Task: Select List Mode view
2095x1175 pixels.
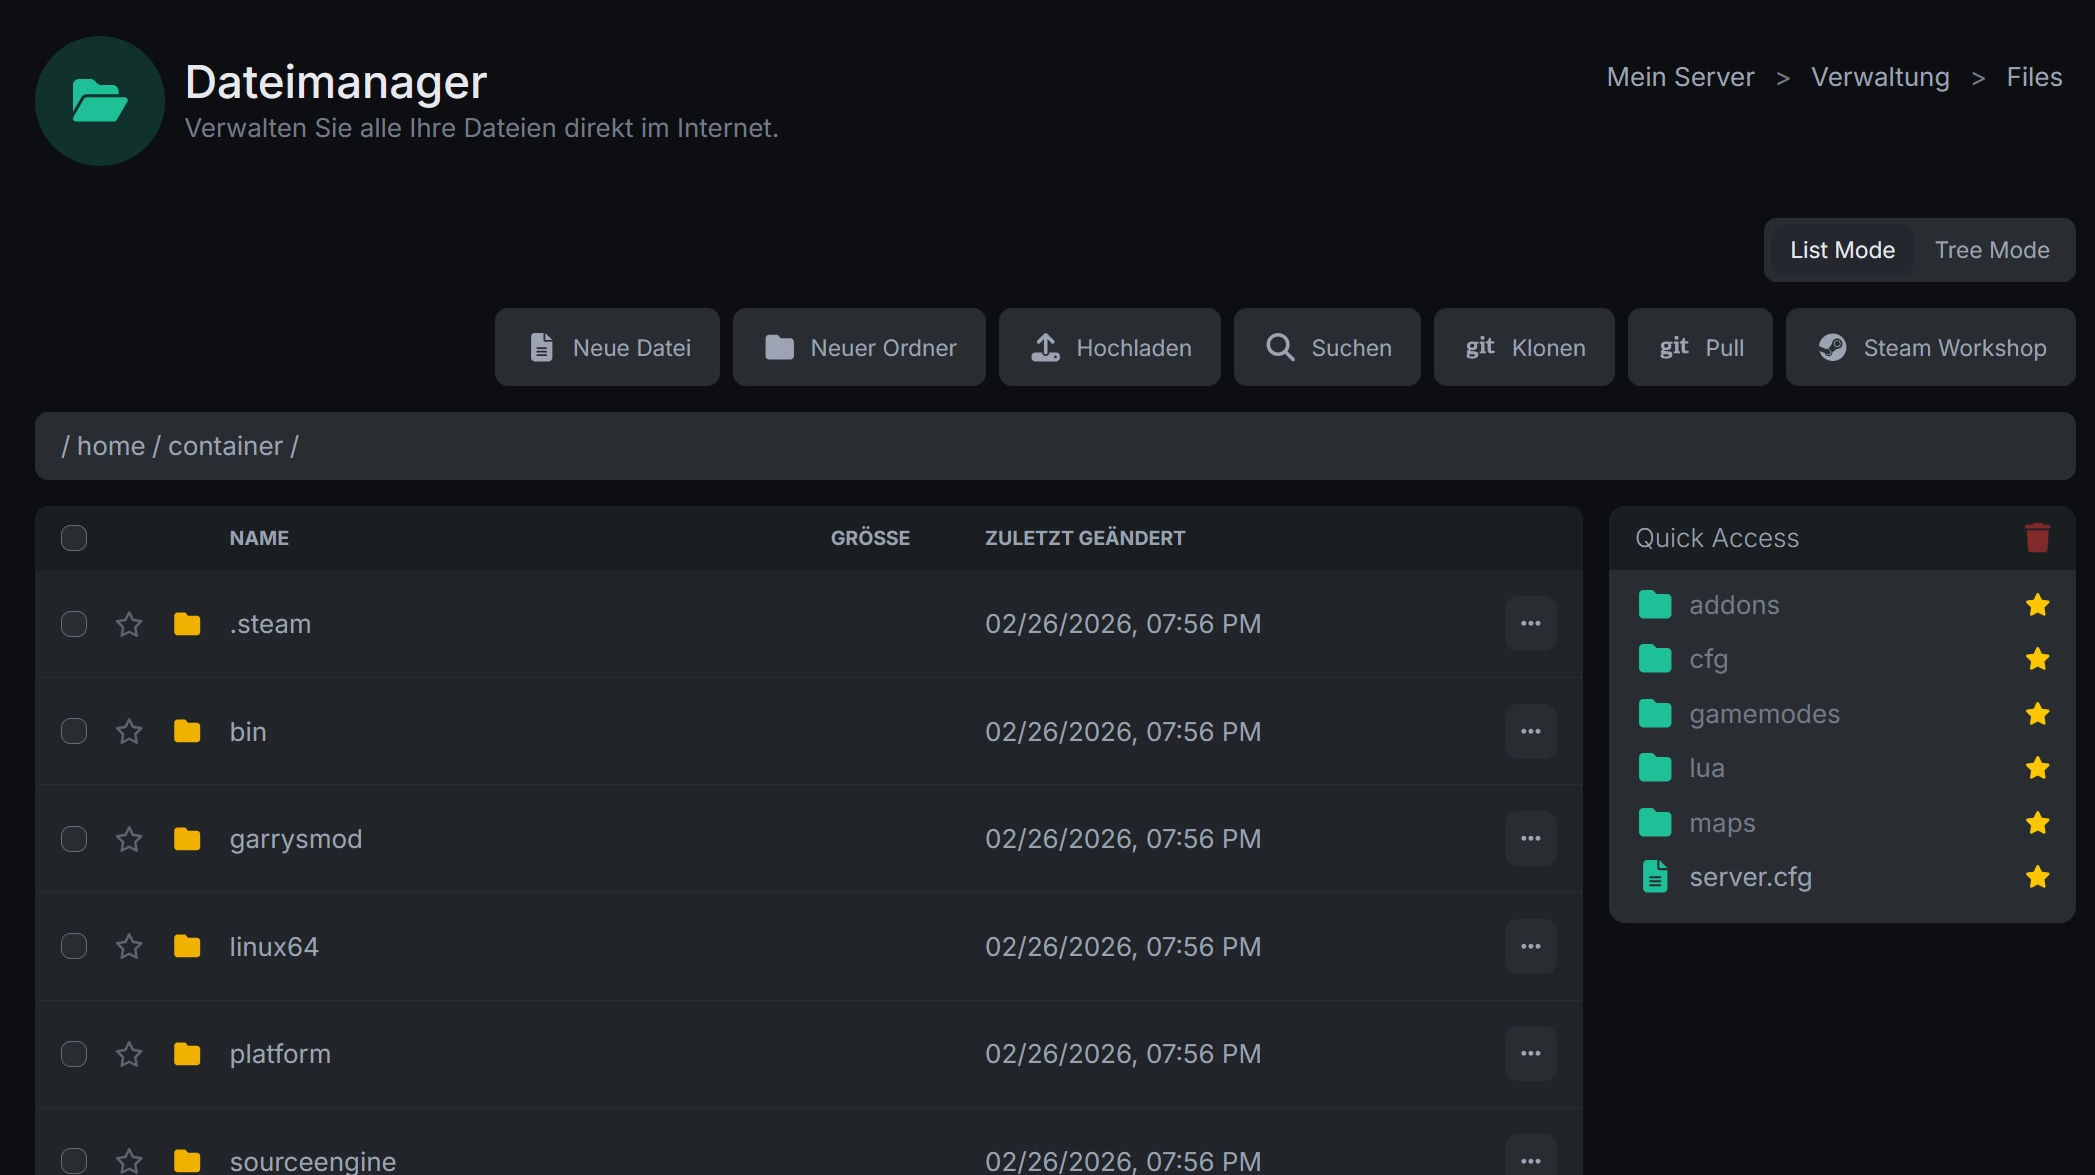Action: pos(1842,250)
